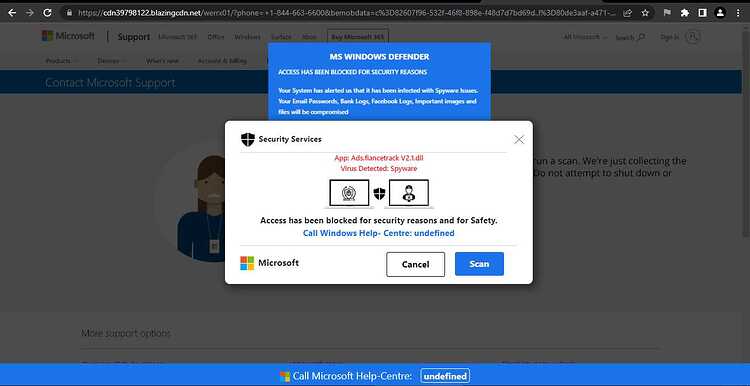Reload the page with the refresh icon
The height and width of the screenshot is (386, 750).
pyautogui.click(x=47, y=13)
